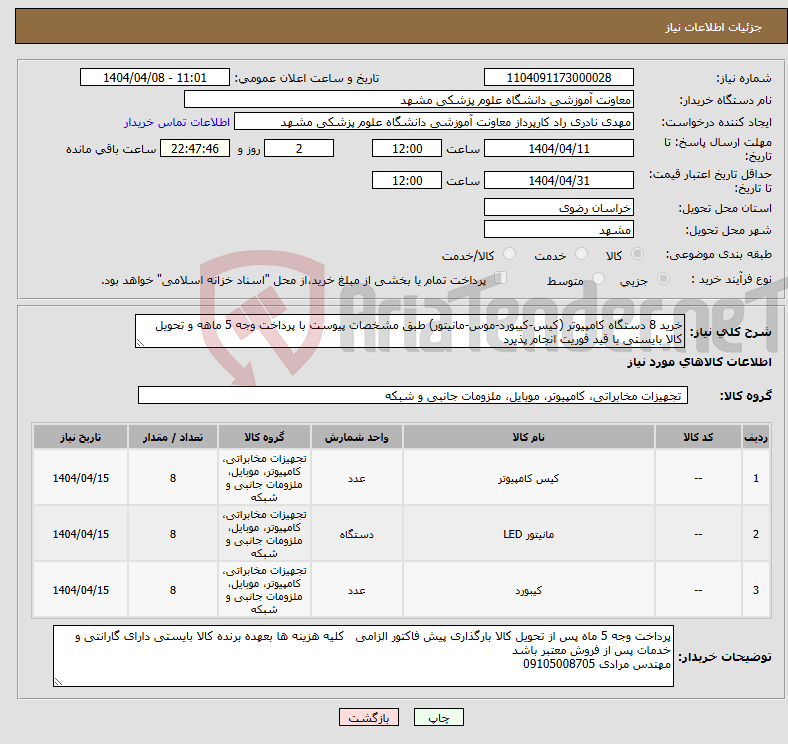Viewport: 788px width, 744px height.
Task: Click the ردیف column header
Action: click(755, 437)
